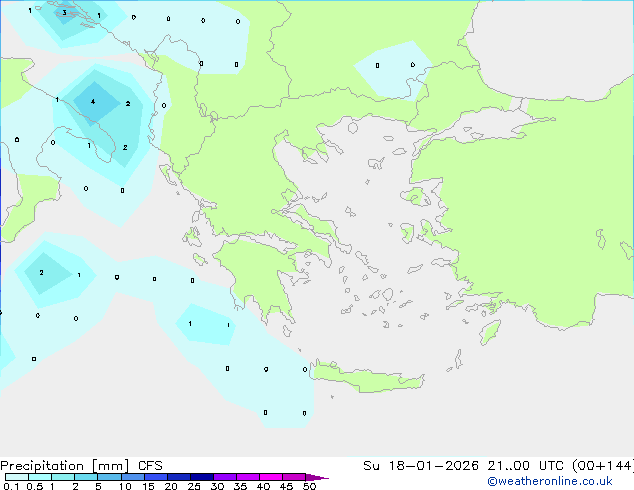The height and width of the screenshot is (490, 634).
Task: Click the 25–30 mm dark navy legend swatch
Action: [201, 477]
